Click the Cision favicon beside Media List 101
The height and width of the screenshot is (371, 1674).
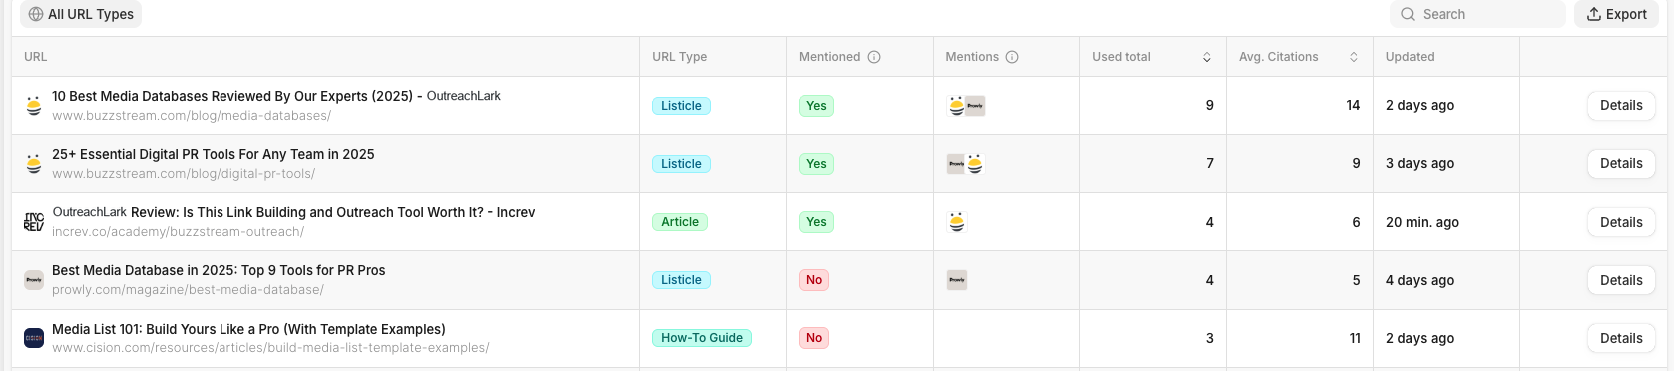click(34, 338)
